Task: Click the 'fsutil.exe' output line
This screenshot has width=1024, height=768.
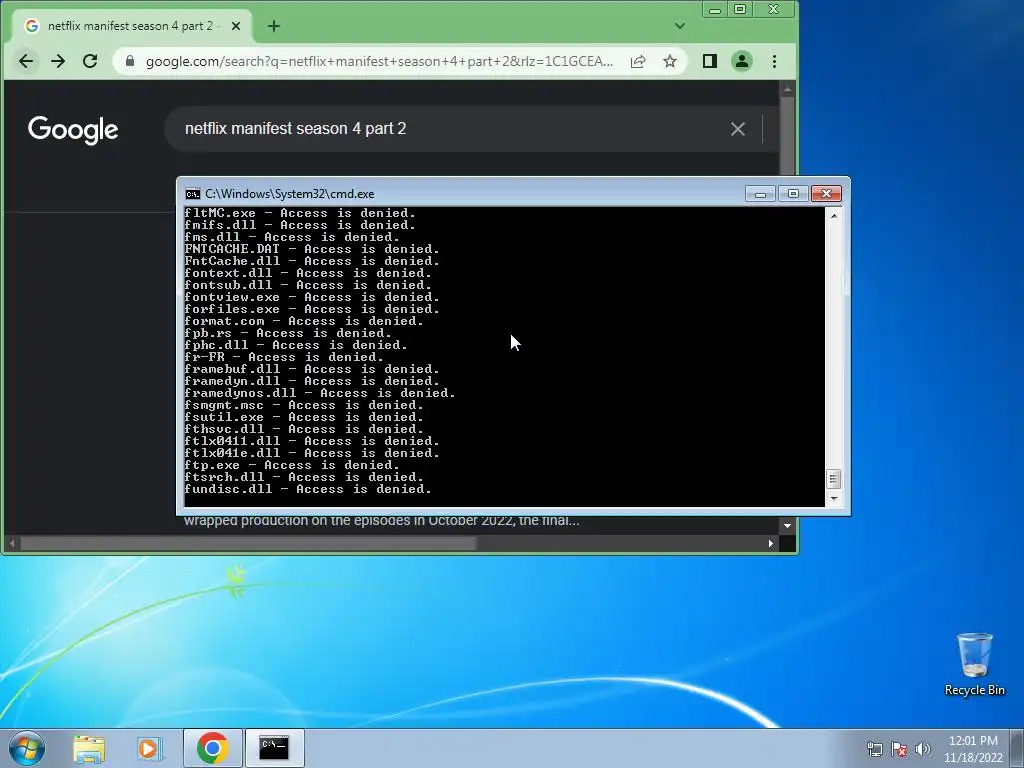Action: (x=304, y=417)
